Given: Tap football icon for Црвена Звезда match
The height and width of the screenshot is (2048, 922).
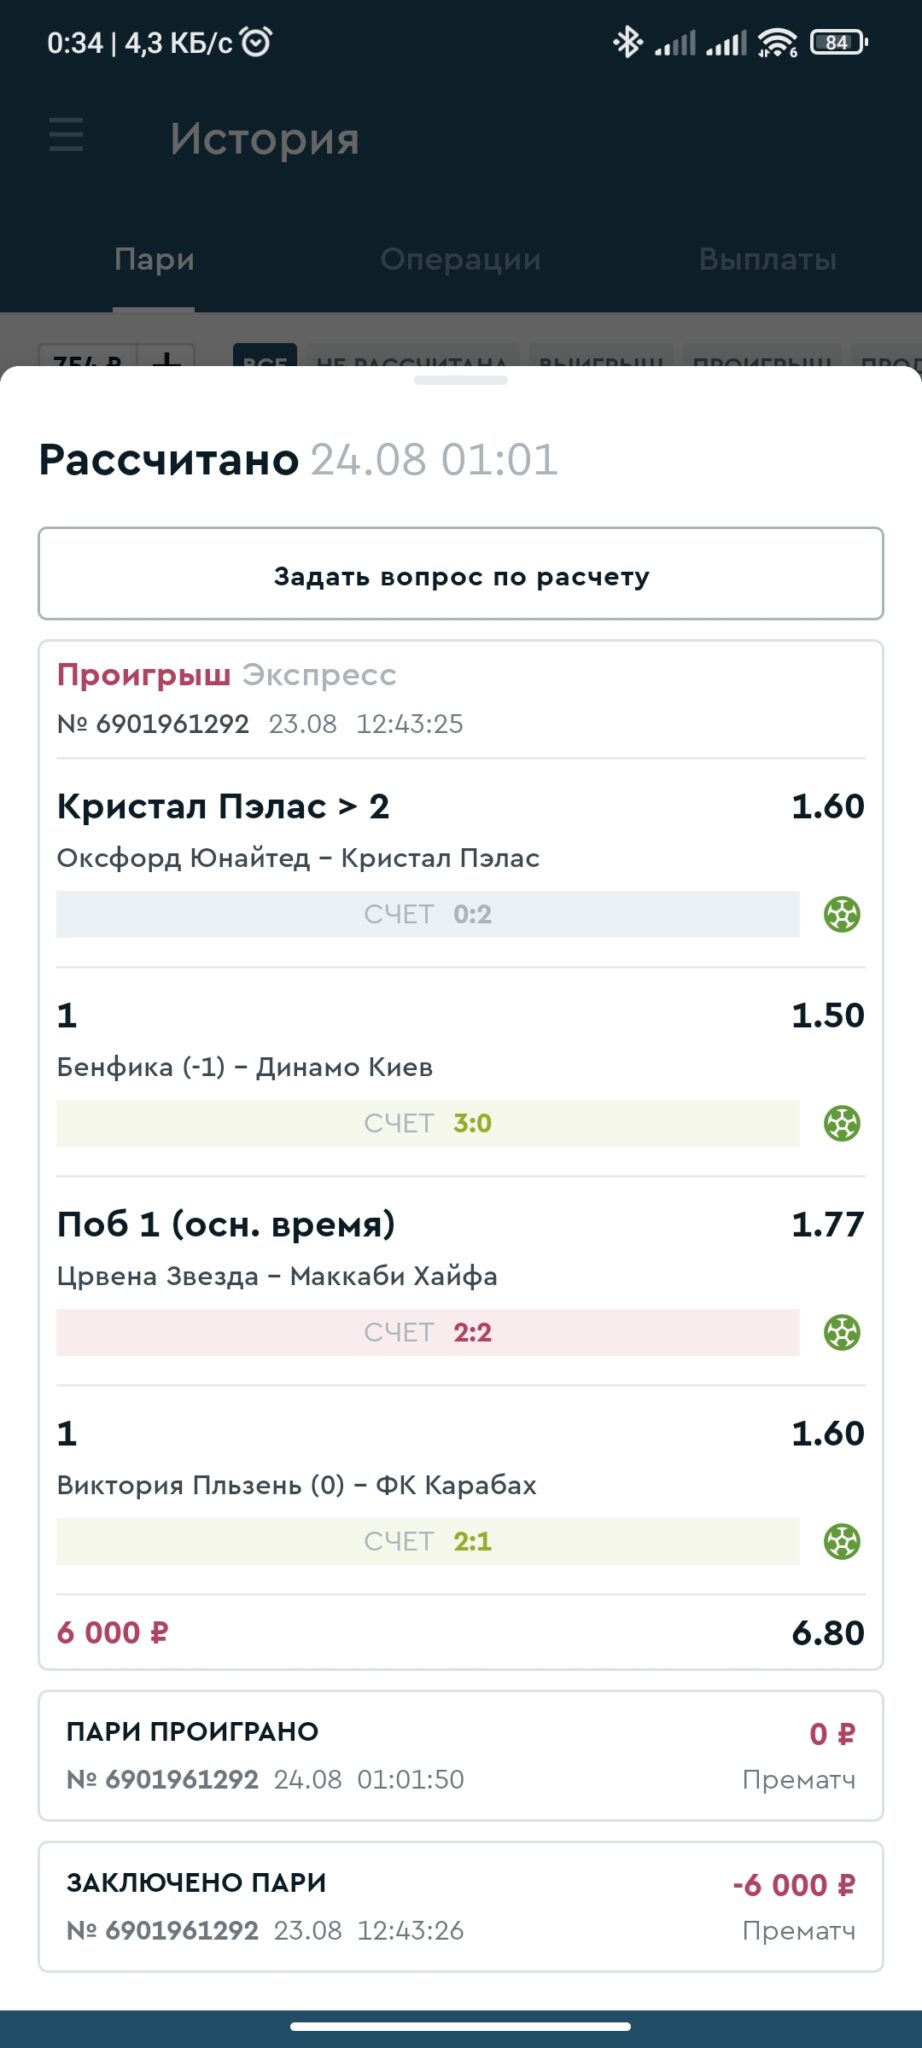Looking at the screenshot, I should [842, 1332].
